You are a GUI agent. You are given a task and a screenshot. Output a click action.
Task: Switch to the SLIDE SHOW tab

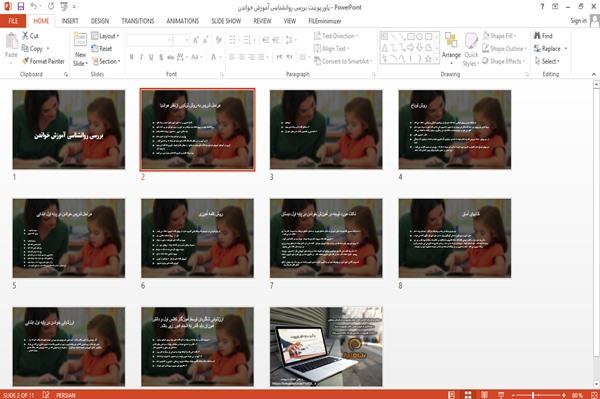tap(226, 21)
